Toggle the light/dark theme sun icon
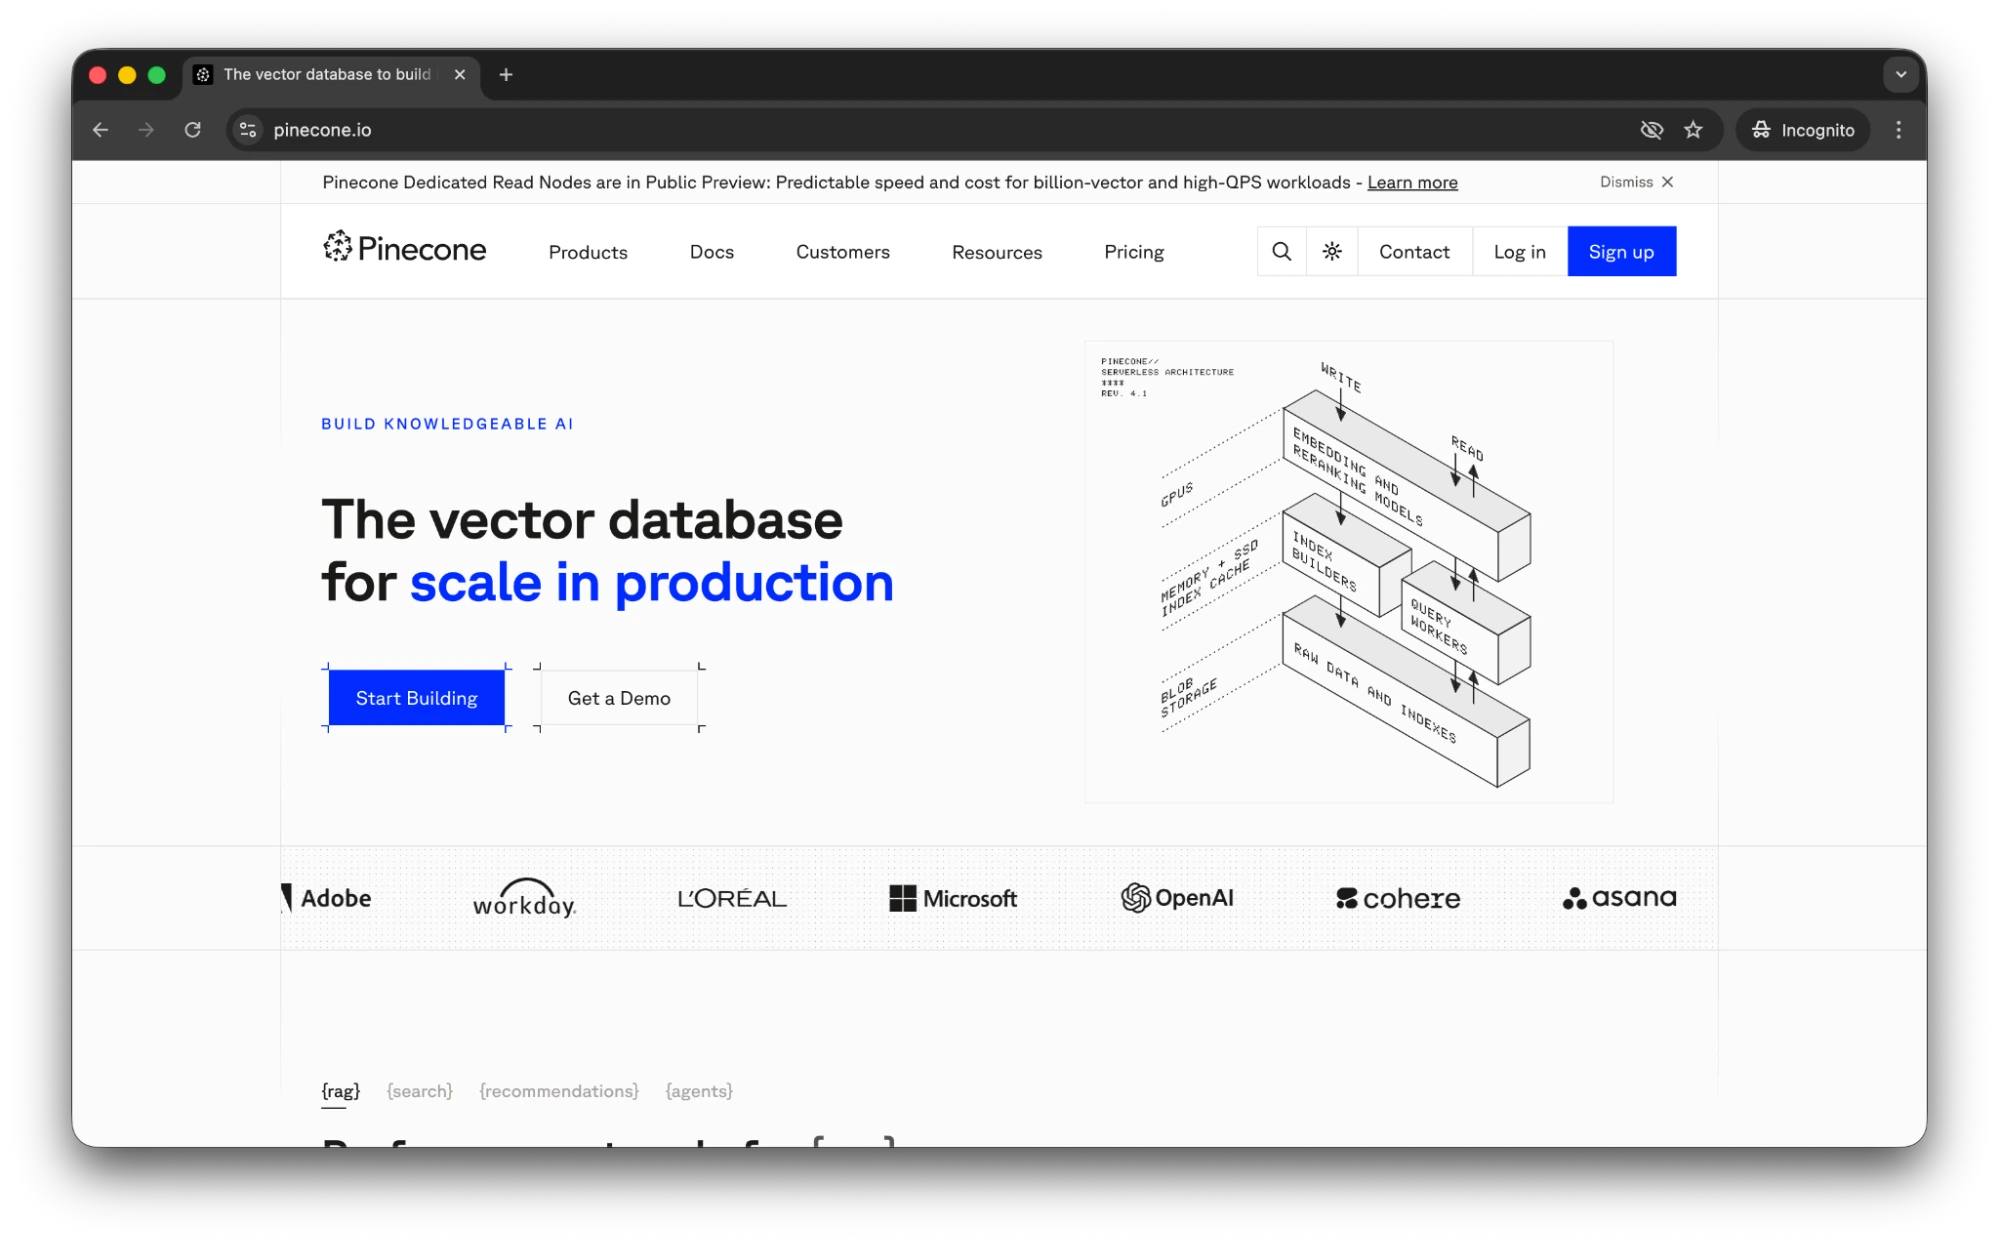 point(1332,251)
